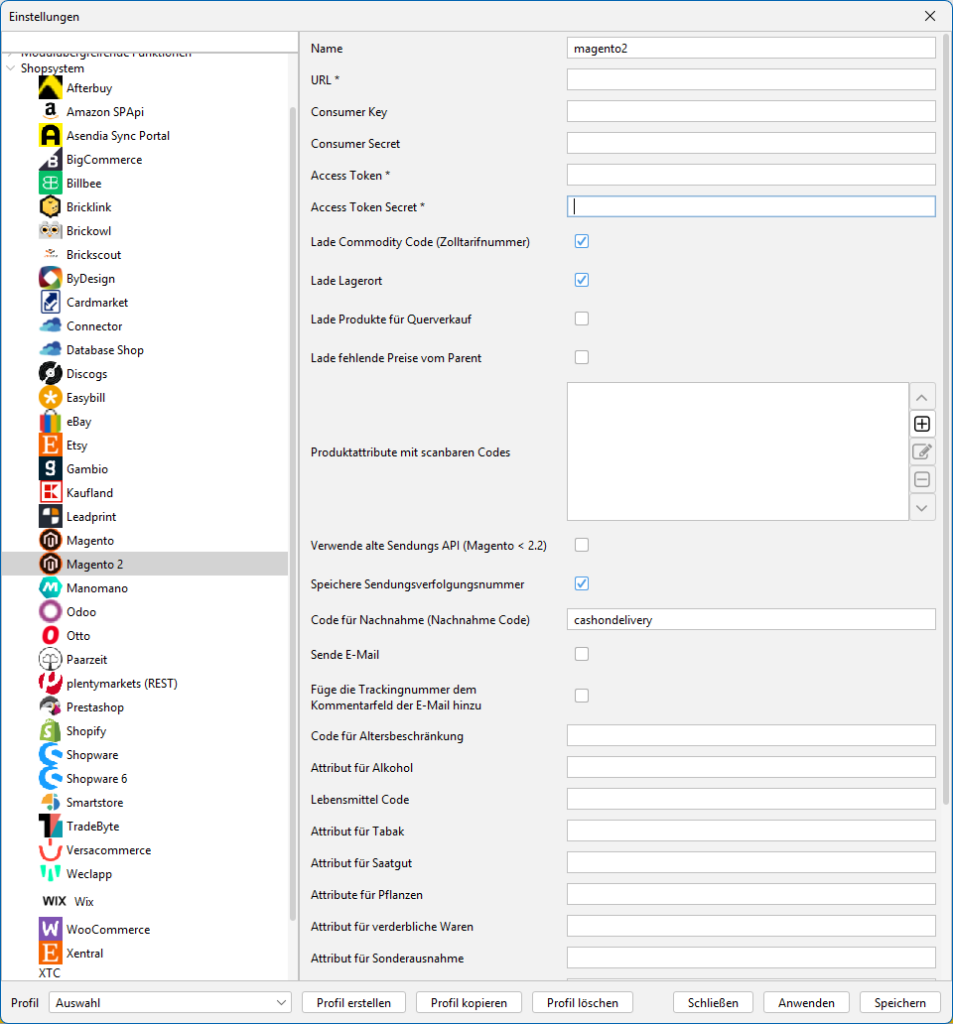953x1024 pixels.
Task: Disable Lade Commodity Code checkbox
Action: click(x=581, y=241)
